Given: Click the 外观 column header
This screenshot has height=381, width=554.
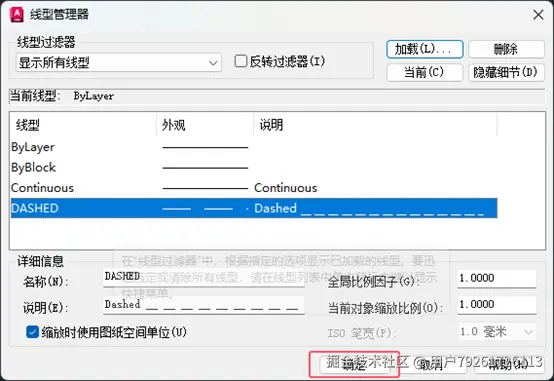Looking at the screenshot, I should (x=205, y=125).
